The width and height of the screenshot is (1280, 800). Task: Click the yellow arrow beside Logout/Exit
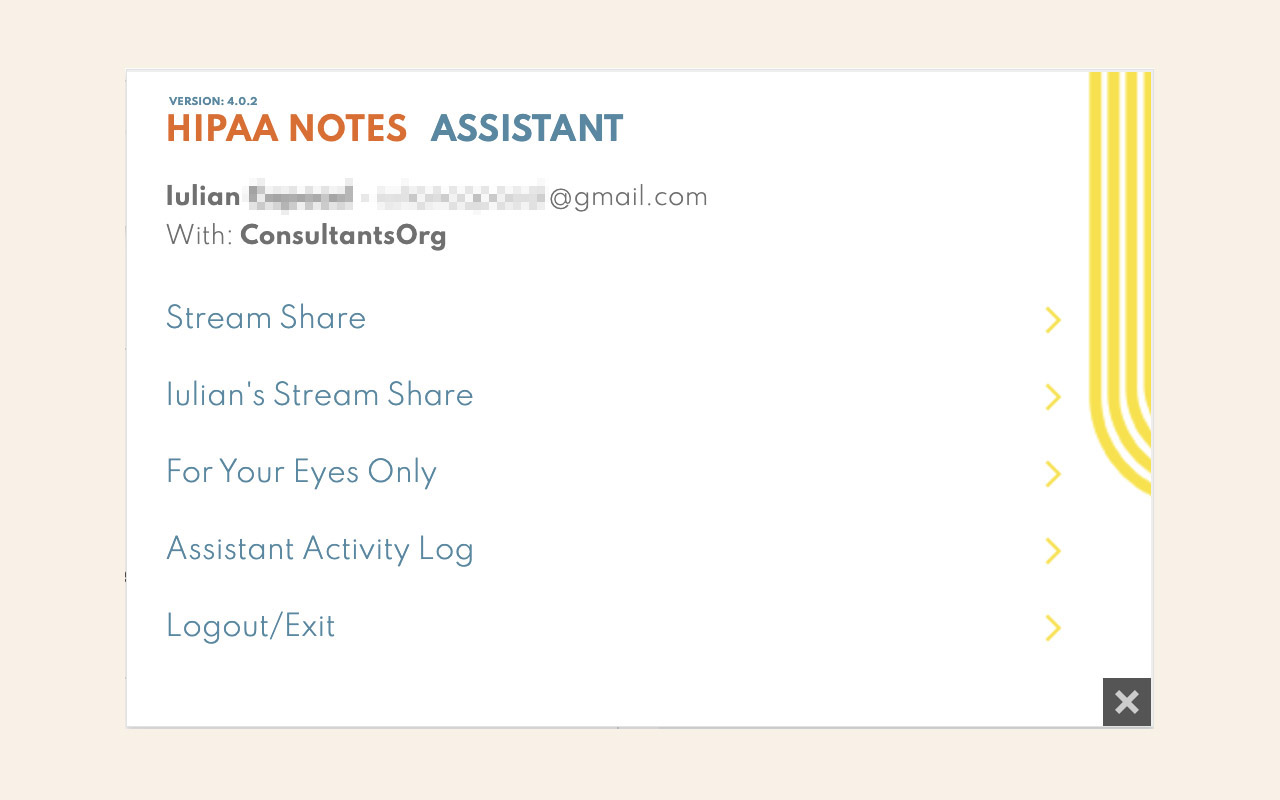click(1052, 628)
